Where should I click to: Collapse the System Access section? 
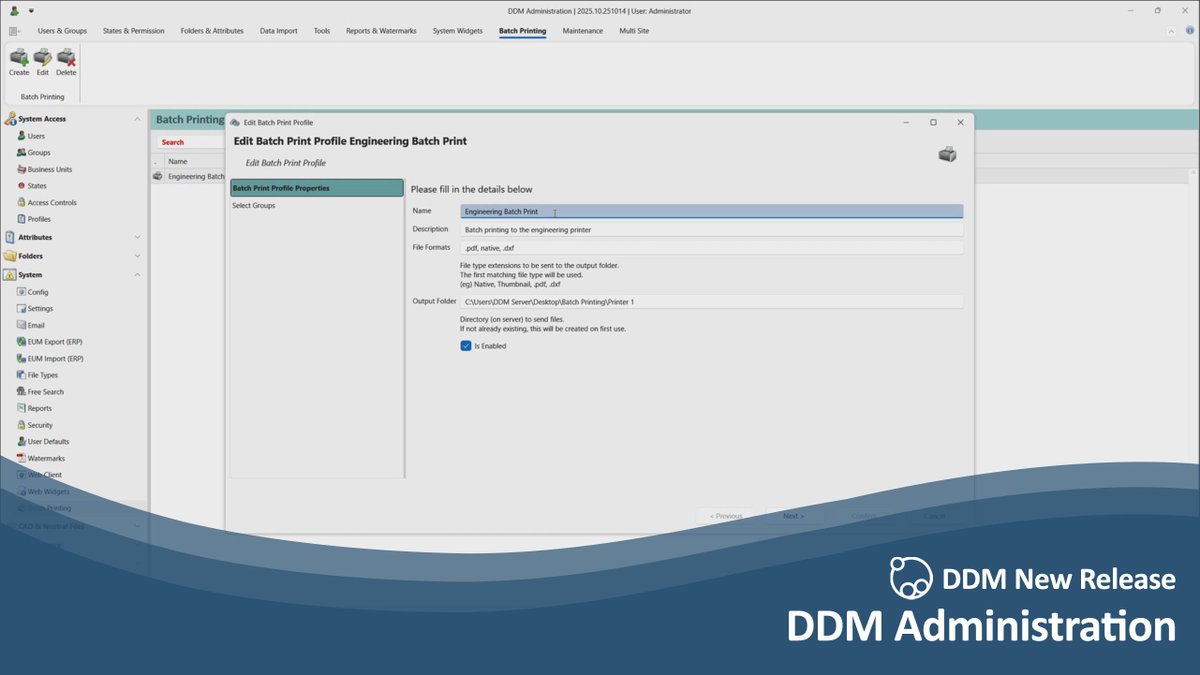(136, 118)
